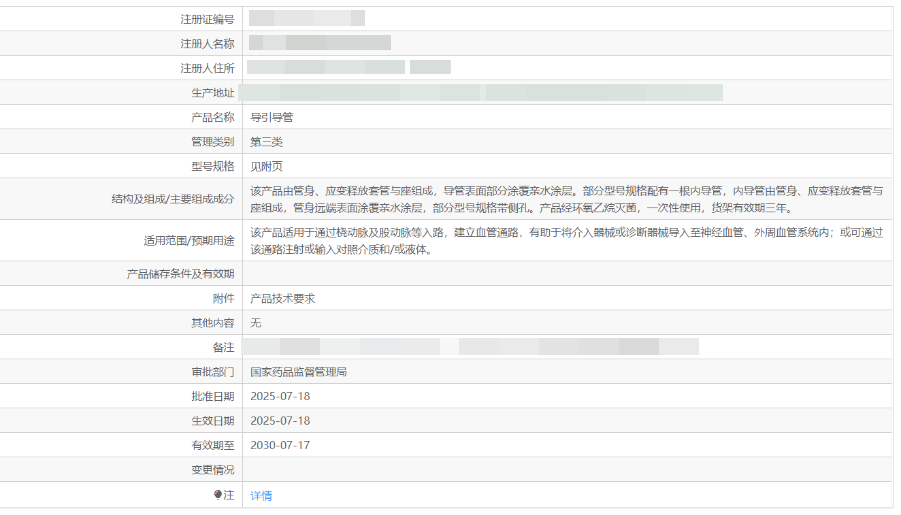Click the value 无 in 其他内容 row
Viewport: 901px width, 515px height.
click(256, 323)
